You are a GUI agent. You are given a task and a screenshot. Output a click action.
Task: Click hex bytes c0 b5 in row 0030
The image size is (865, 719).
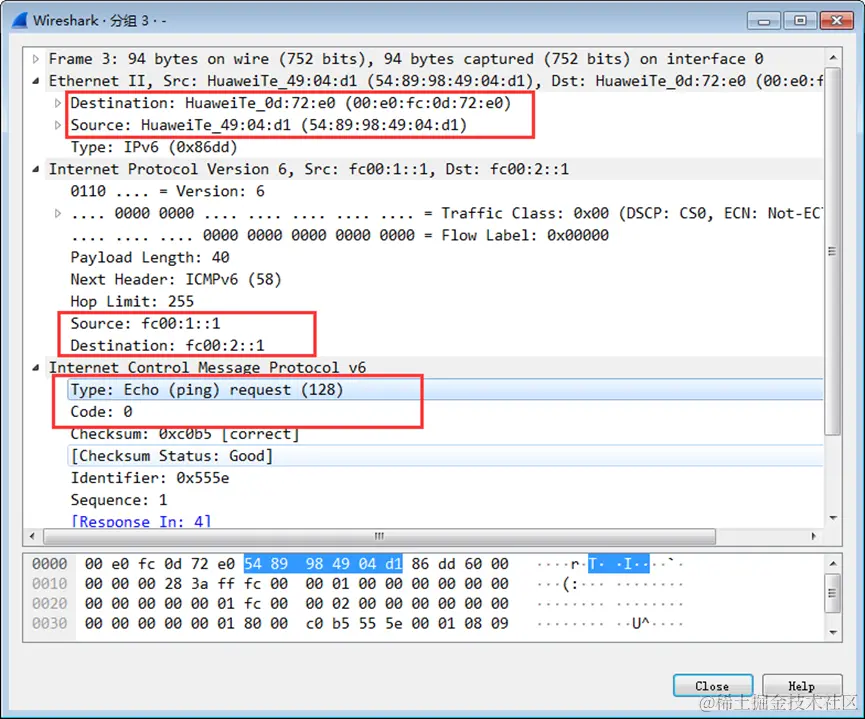pyautogui.click(x=327, y=624)
